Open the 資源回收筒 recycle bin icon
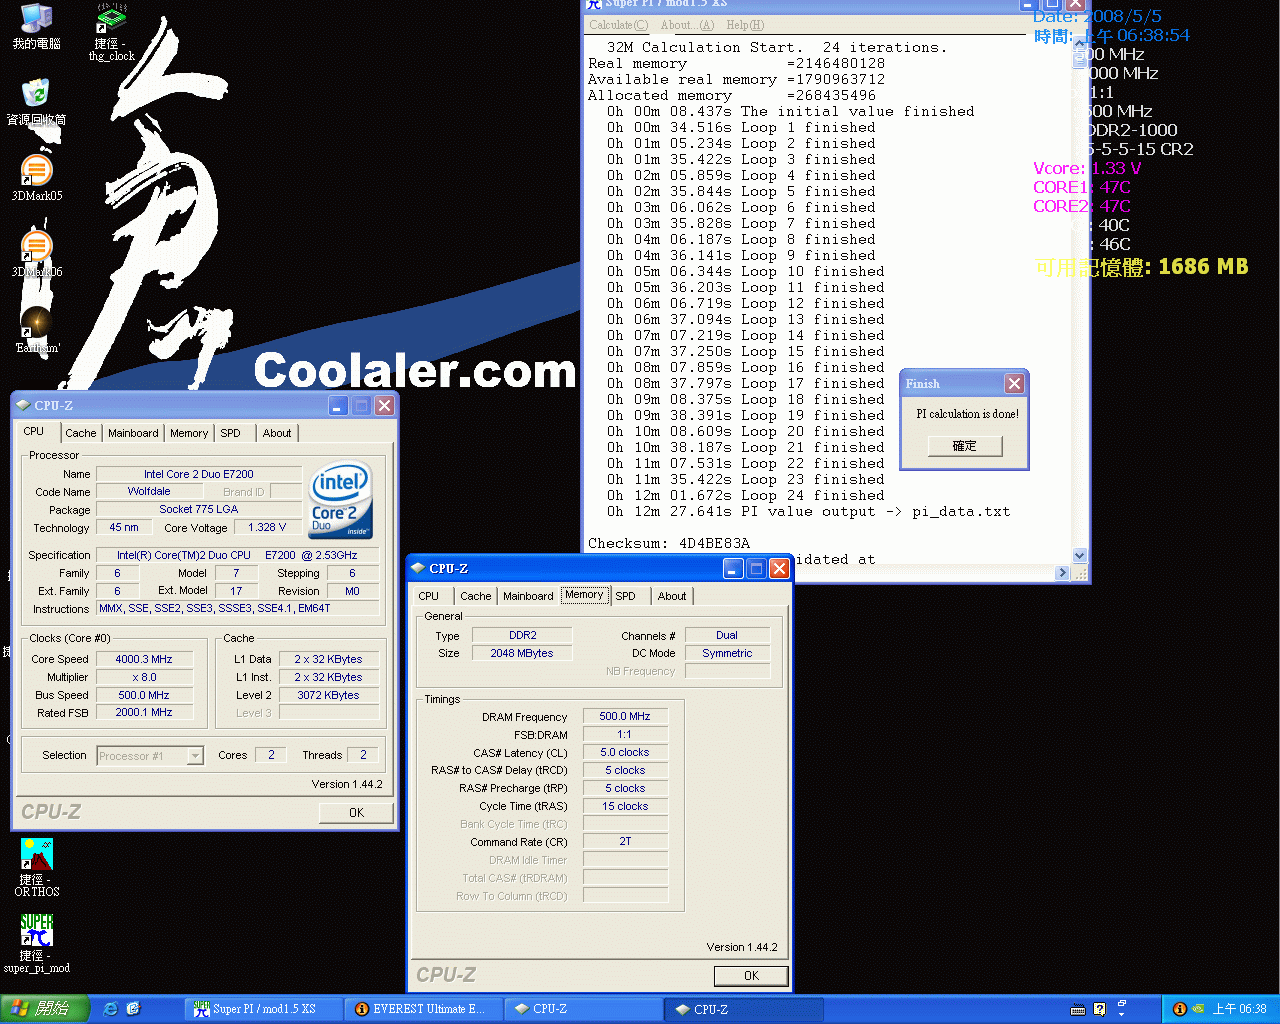1280x1024 pixels. (x=36, y=102)
